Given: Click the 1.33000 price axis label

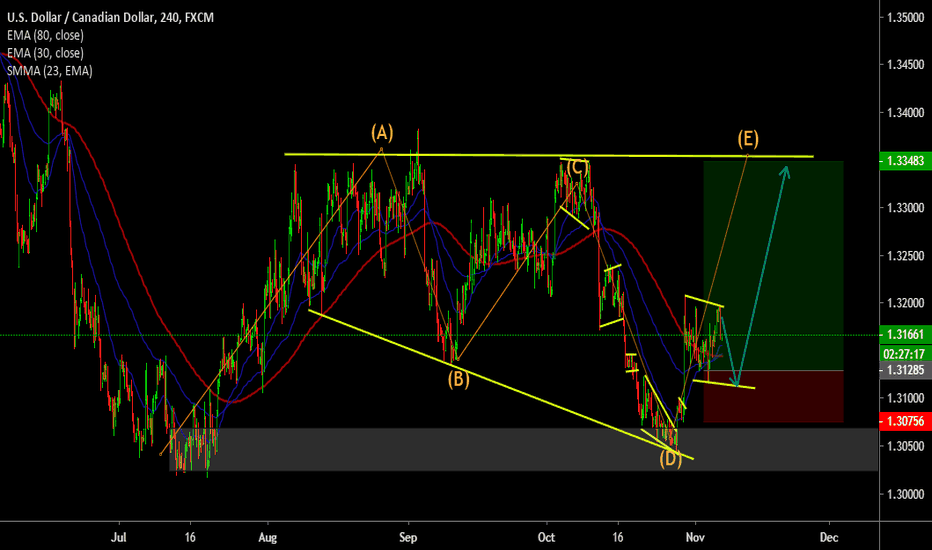Looking at the screenshot, I should pos(905,208).
